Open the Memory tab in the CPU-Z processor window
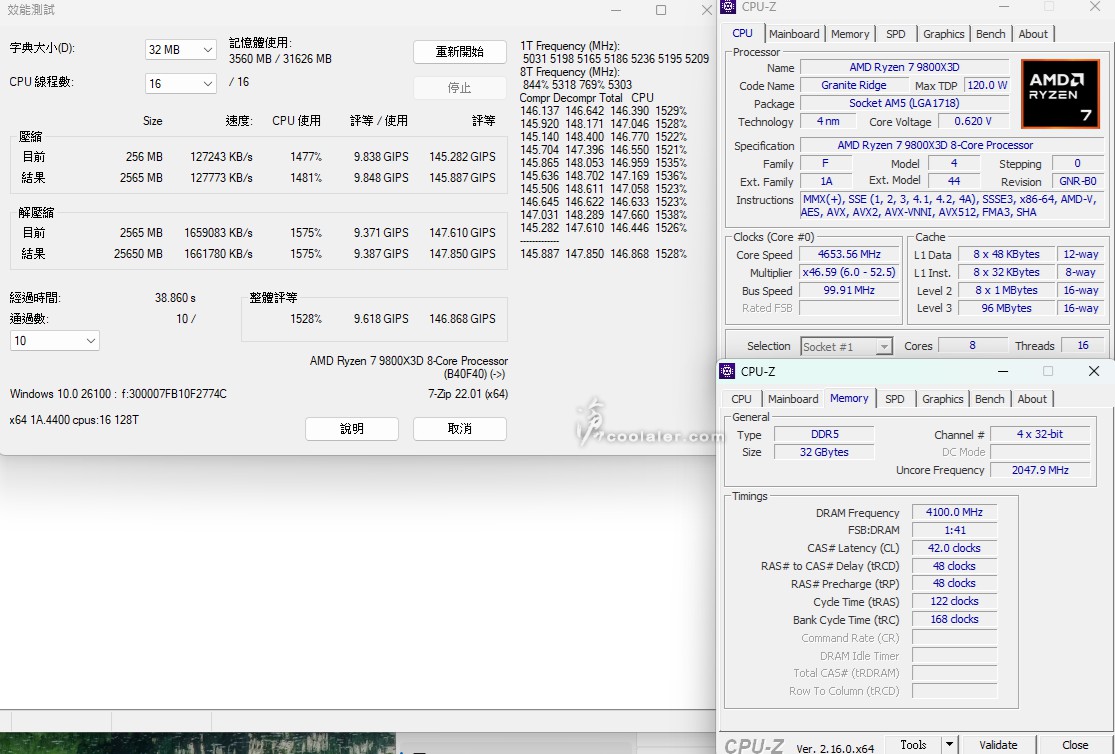 pyautogui.click(x=850, y=34)
